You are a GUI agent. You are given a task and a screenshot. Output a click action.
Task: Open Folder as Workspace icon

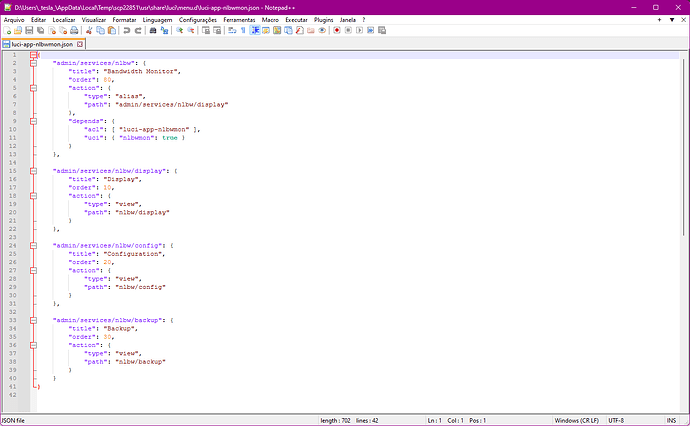(311, 30)
